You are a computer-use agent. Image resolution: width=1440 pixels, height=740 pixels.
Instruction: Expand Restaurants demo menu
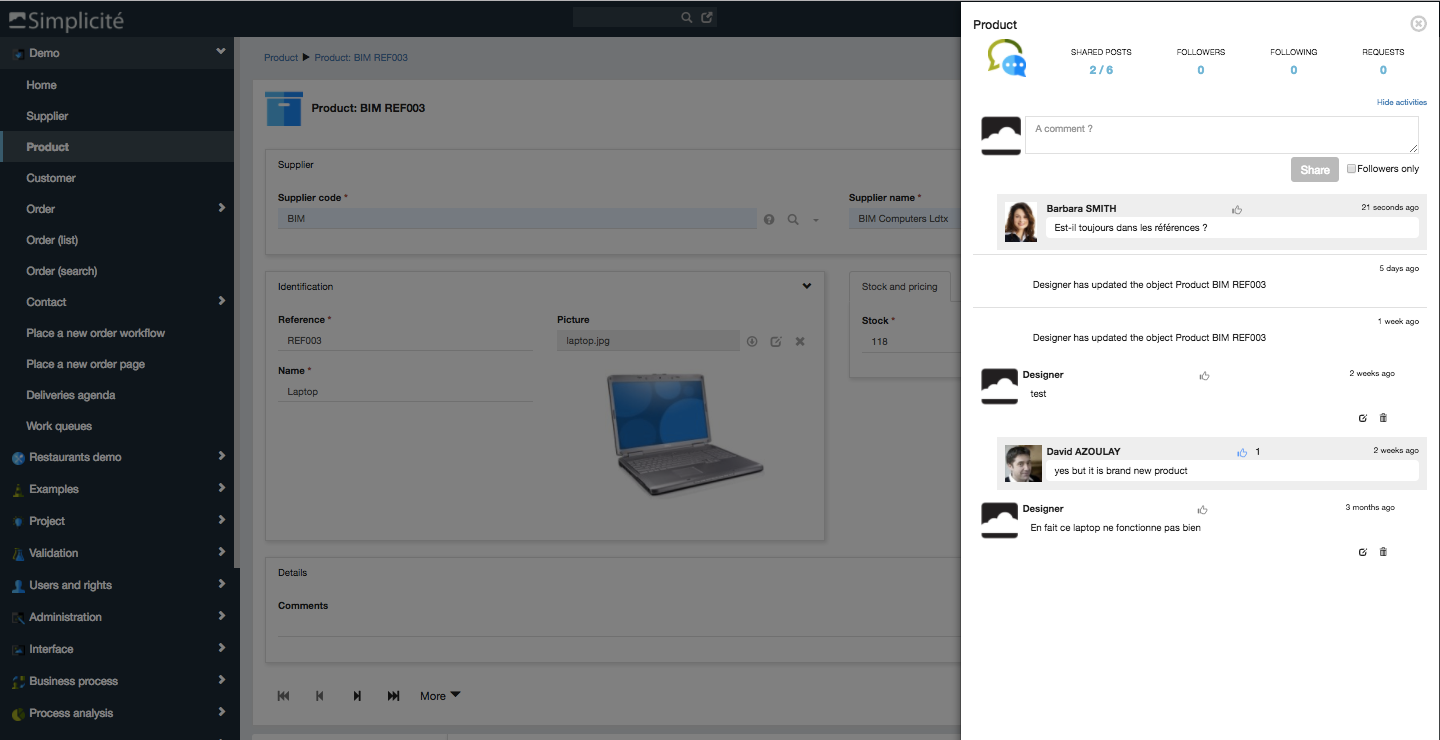click(221, 456)
